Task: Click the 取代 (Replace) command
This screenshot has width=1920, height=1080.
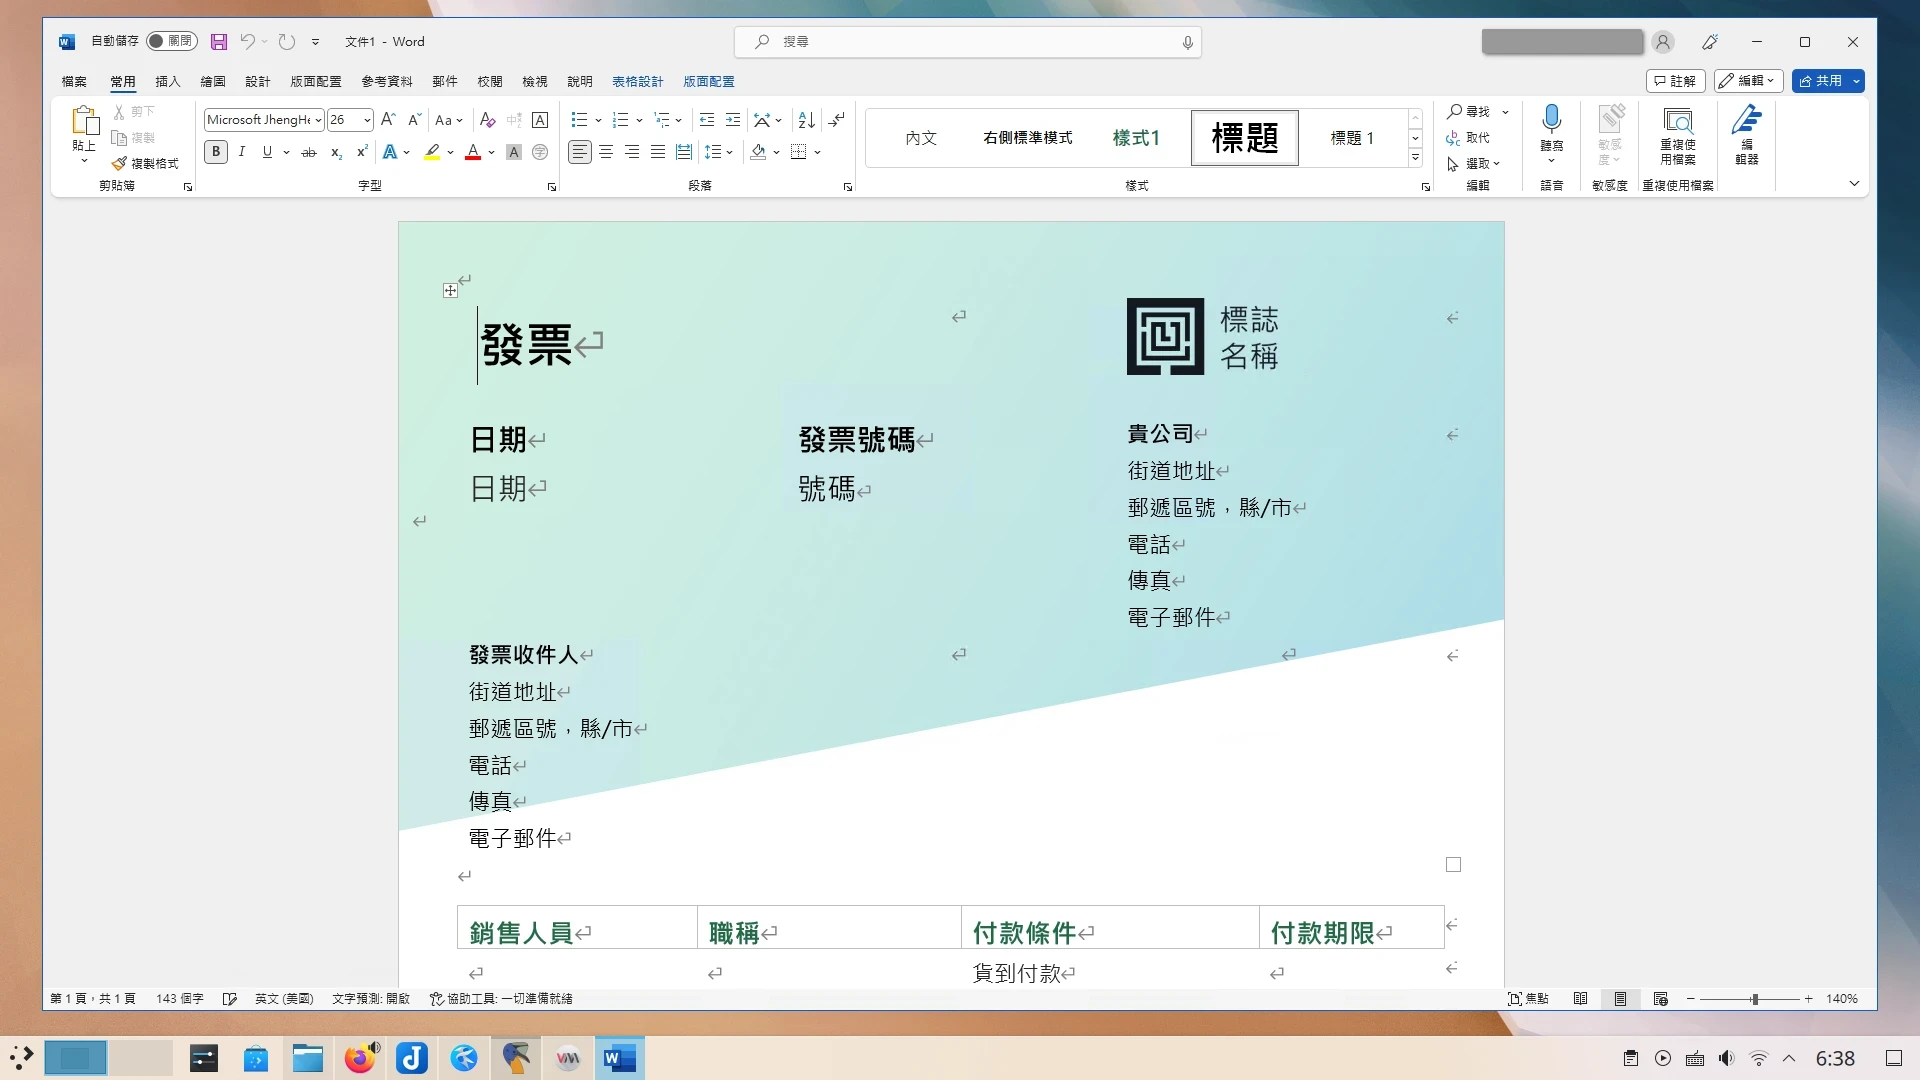Action: [1472, 138]
